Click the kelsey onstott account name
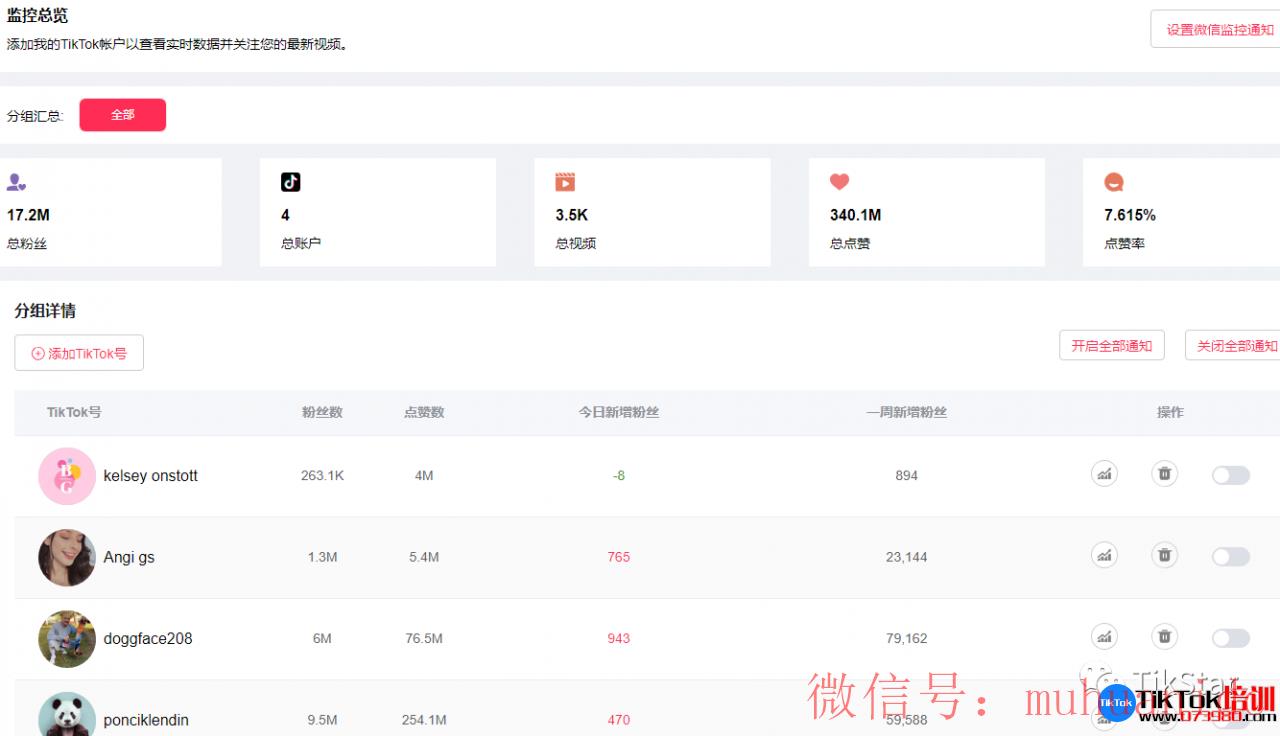 tap(151, 476)
